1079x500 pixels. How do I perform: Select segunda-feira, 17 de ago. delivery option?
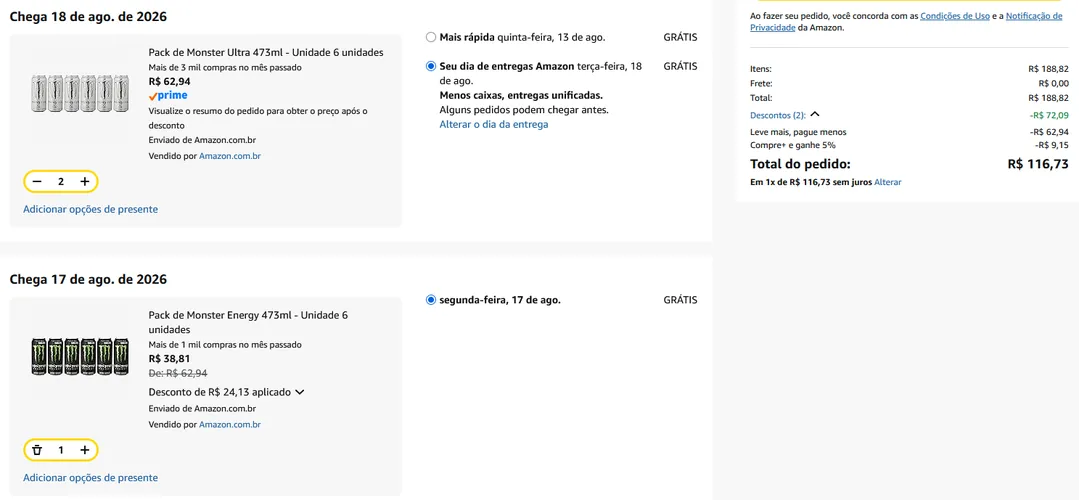431,300
